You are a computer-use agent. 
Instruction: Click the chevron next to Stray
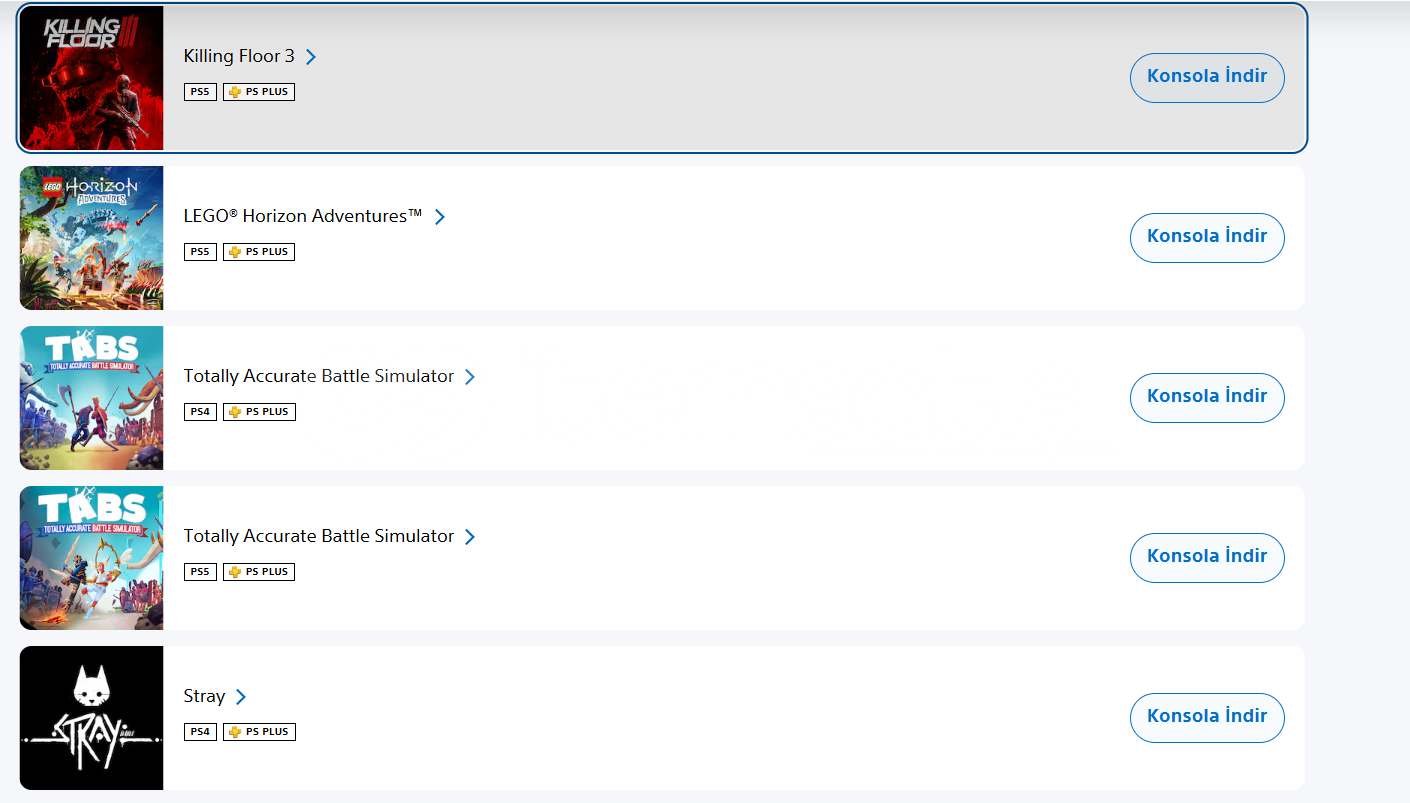coord(240,697)
